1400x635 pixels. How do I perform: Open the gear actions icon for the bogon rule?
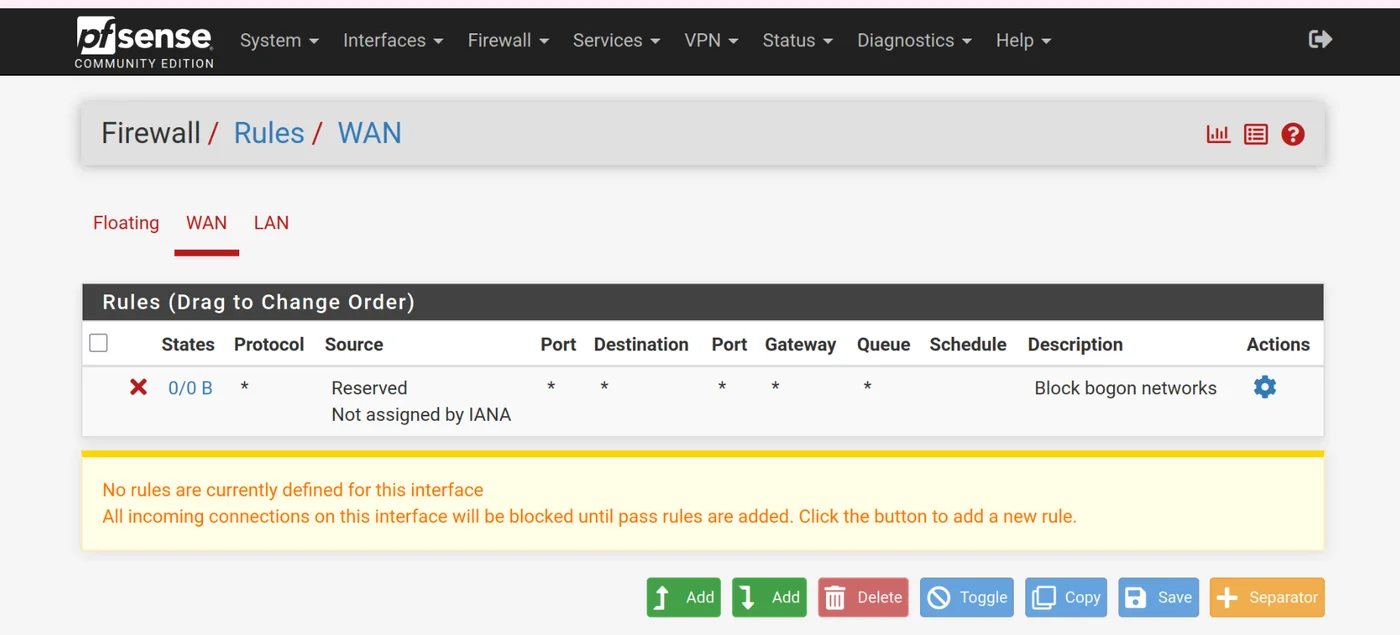click(1264, 387)
